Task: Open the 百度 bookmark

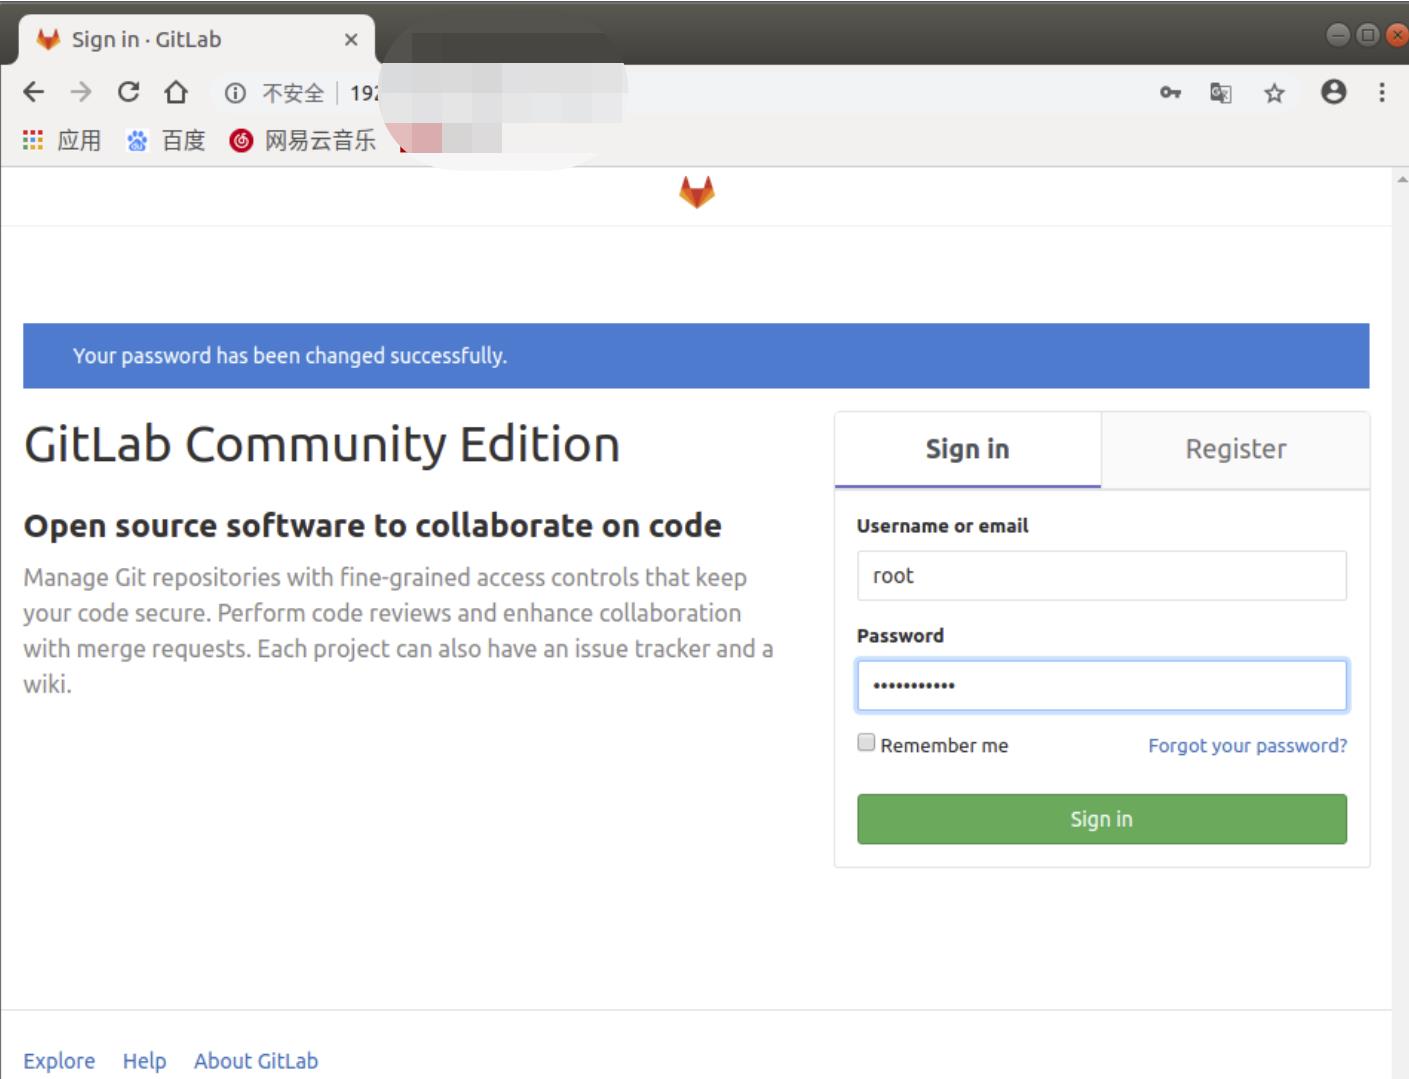Action: 166,141
